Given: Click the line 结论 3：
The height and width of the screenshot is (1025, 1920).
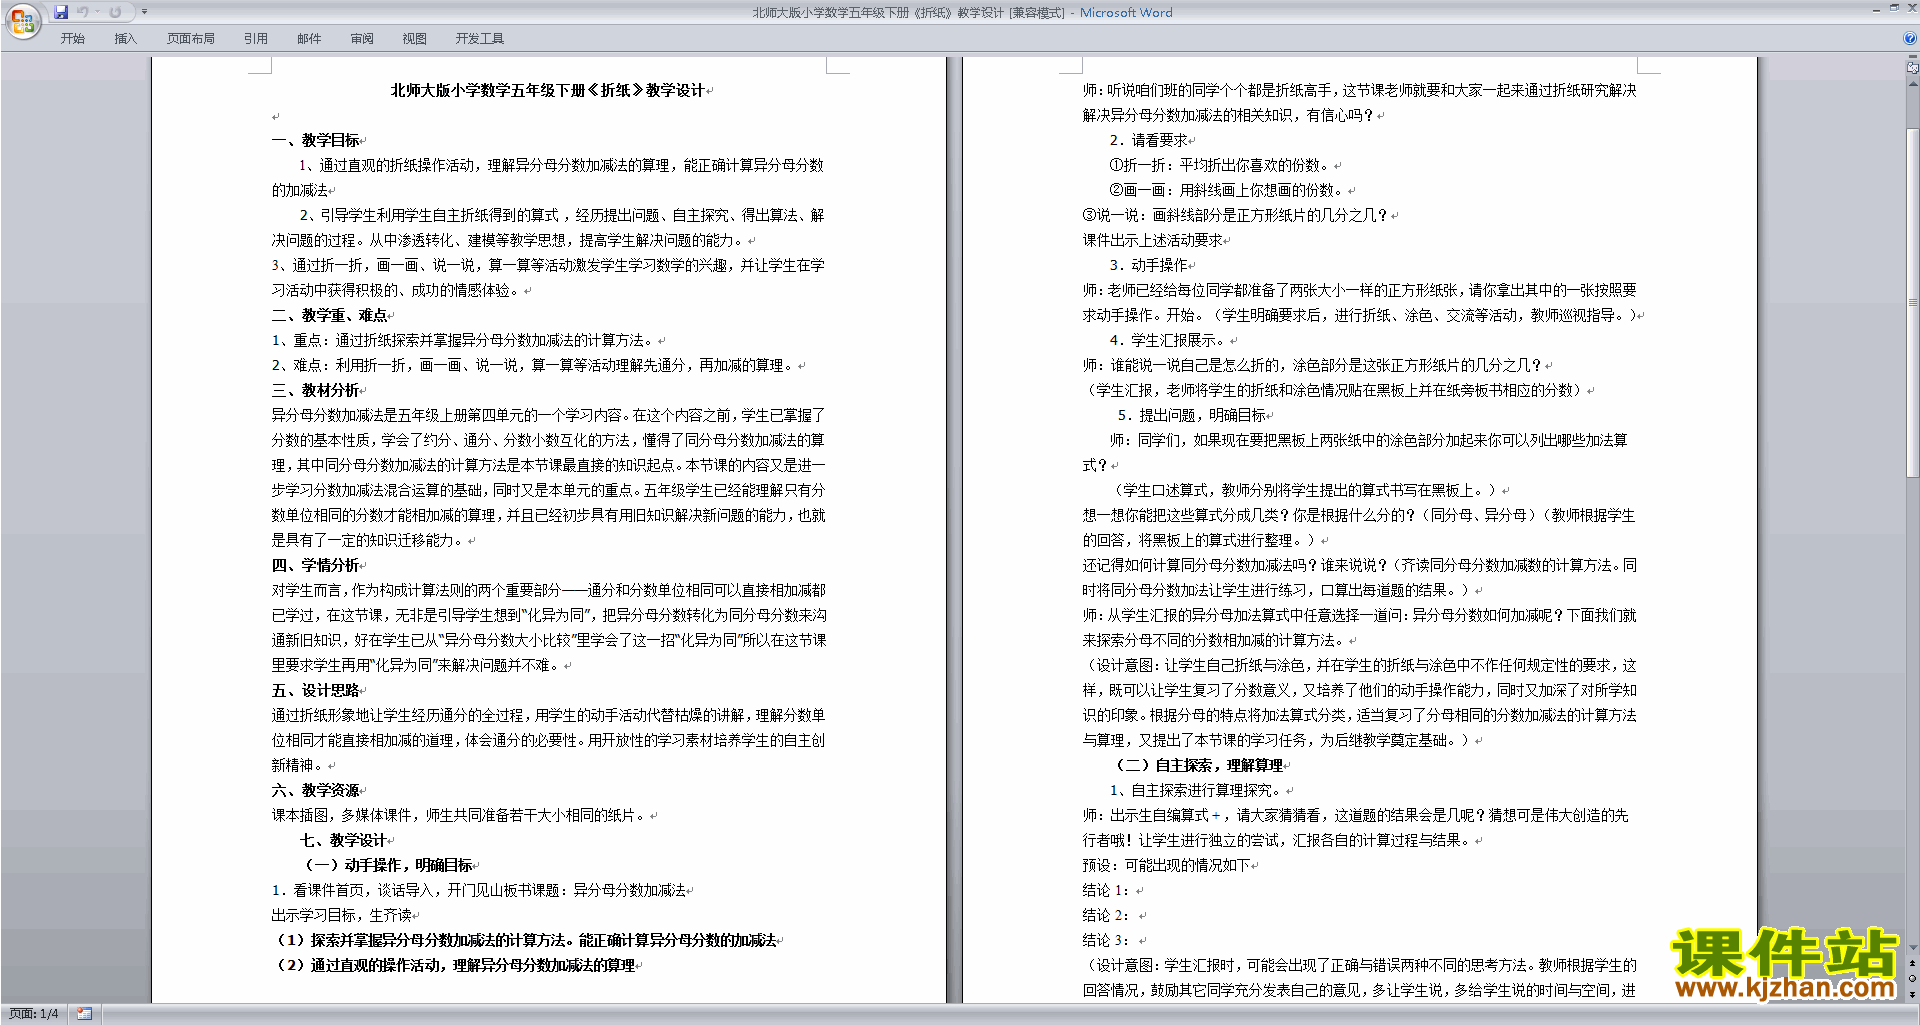Looking at the screenshot, I should click(x=1106, y=940).
